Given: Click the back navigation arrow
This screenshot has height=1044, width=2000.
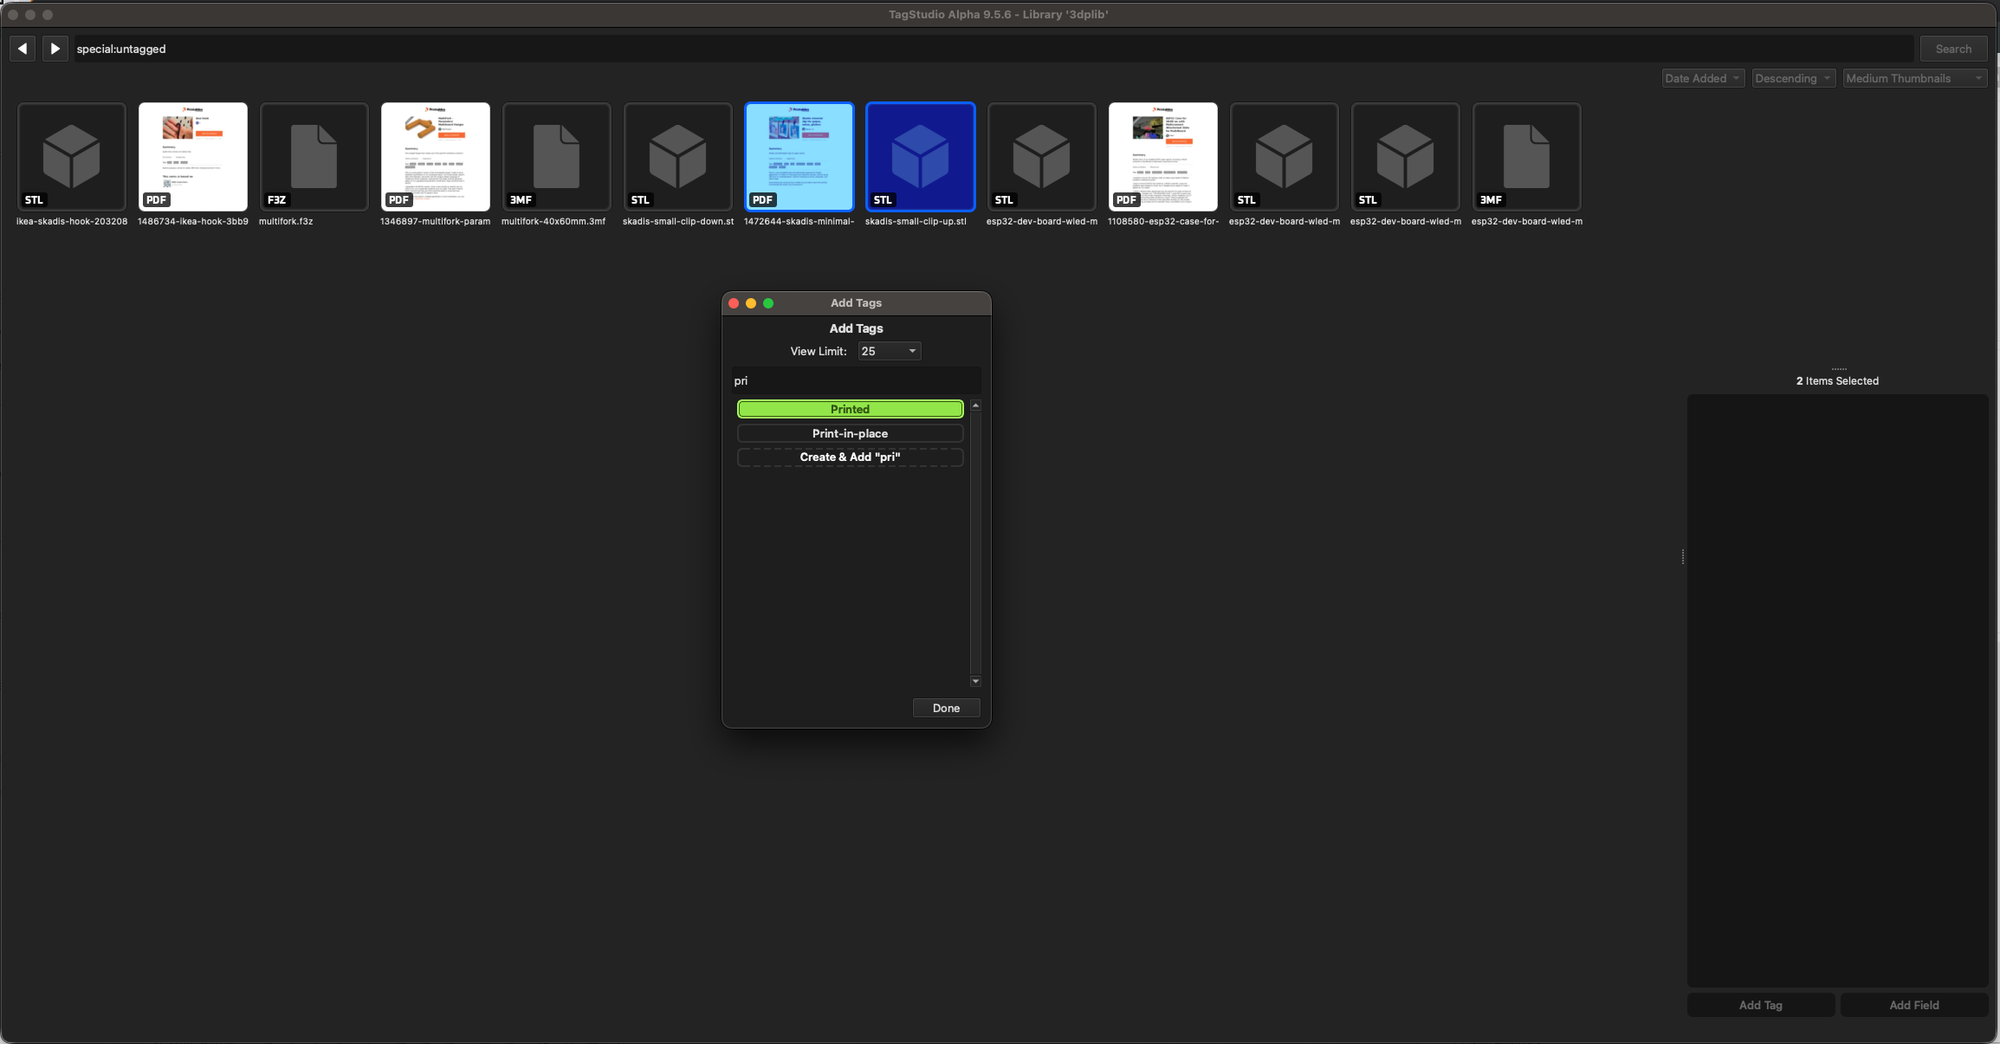Looking at the screenshot, I should tap(22, 48).
